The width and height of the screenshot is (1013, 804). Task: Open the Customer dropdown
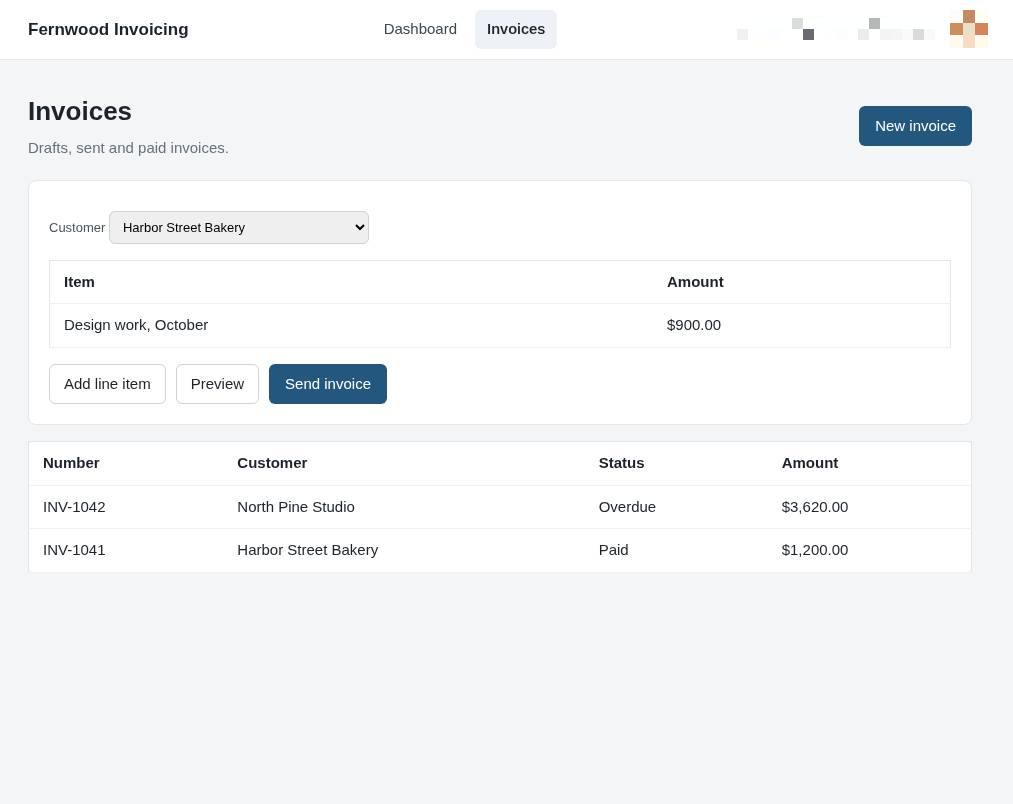pos(239,227)
